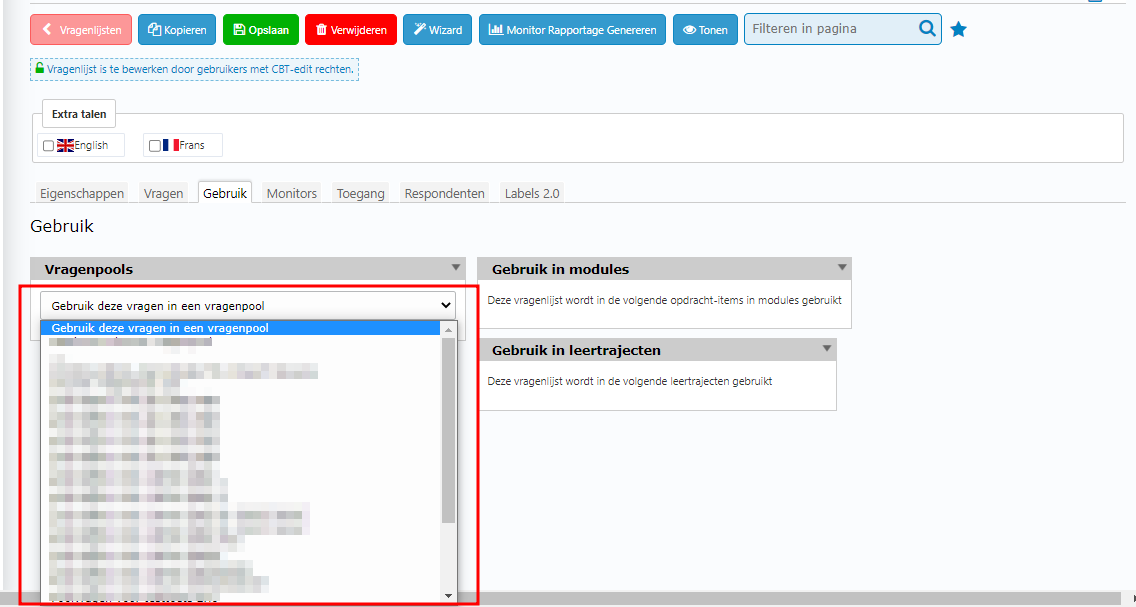
Task: Click the Filteren in pagina field
Action: tap(829, 29)
